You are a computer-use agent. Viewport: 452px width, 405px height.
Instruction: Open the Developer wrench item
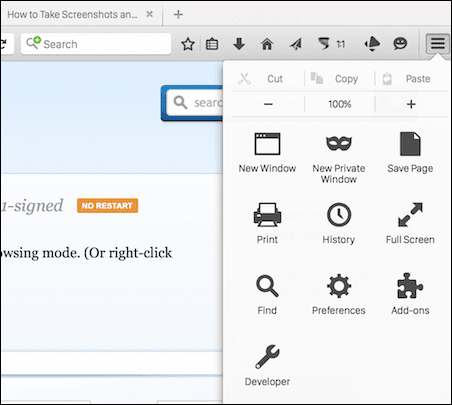click(x=267, y=366)
